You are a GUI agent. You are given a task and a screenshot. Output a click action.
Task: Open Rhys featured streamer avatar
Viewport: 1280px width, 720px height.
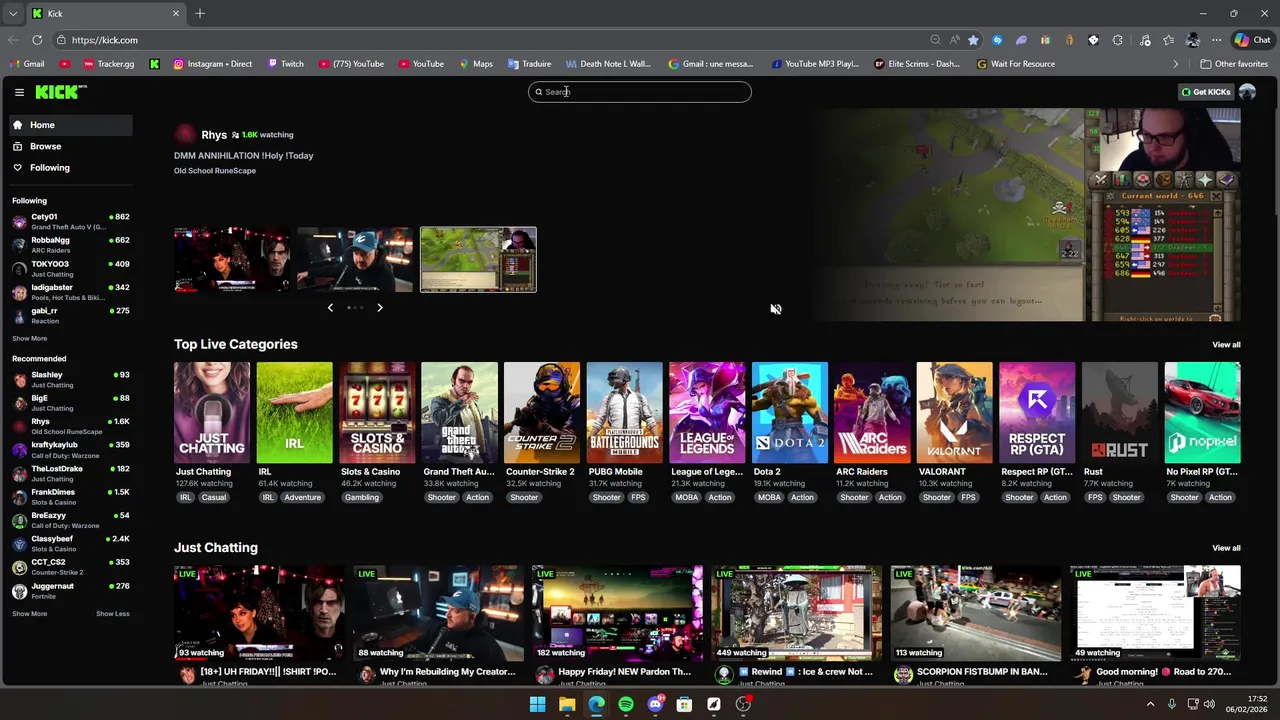pyautogui.click(x=185, y=134)
